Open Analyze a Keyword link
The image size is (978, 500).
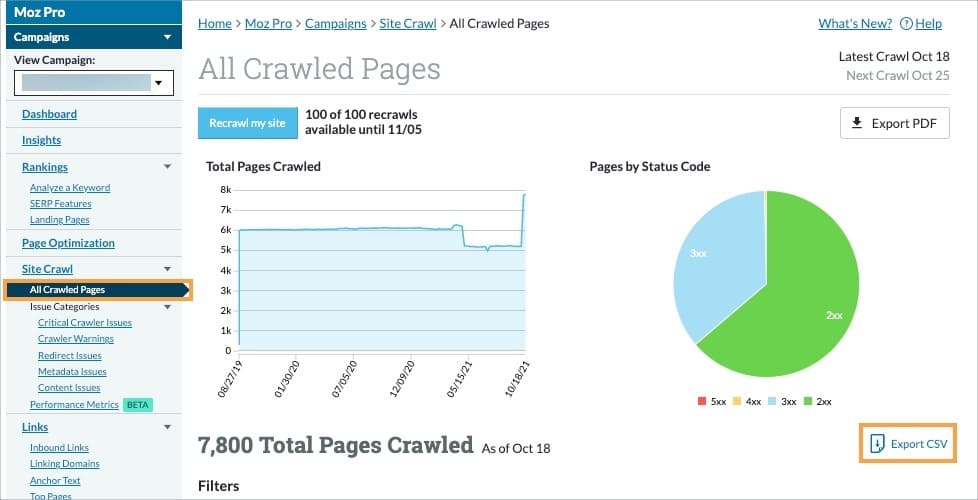pyautogui.click(x=70, y=188)
